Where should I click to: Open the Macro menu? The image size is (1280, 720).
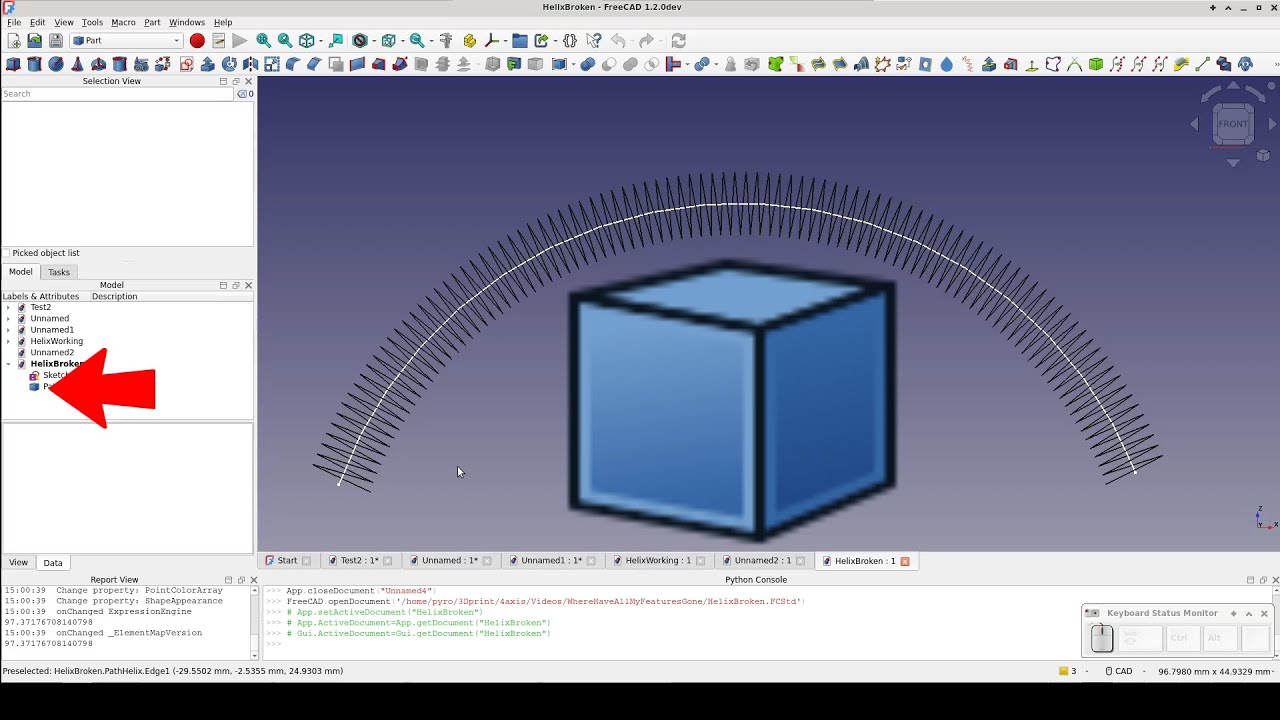click(x=123, y=22)
